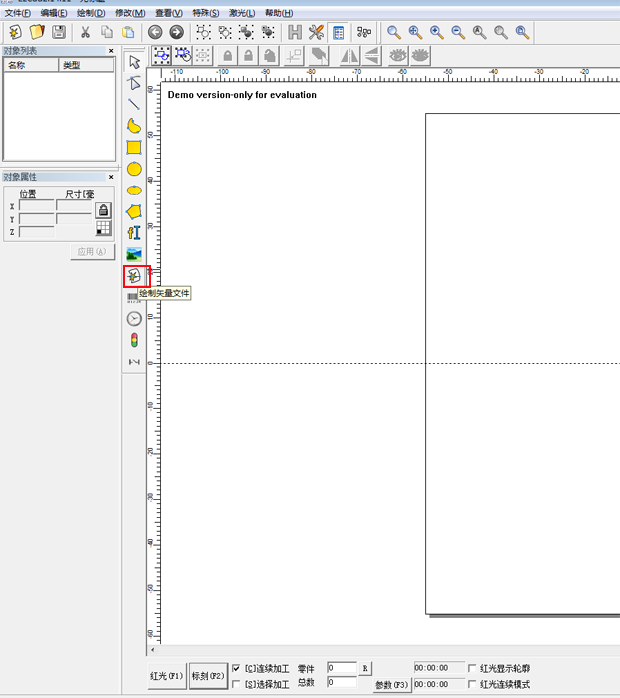The image size is (620, 698).
Task: Click the 红光(F1) button
Action: [166, 676]
